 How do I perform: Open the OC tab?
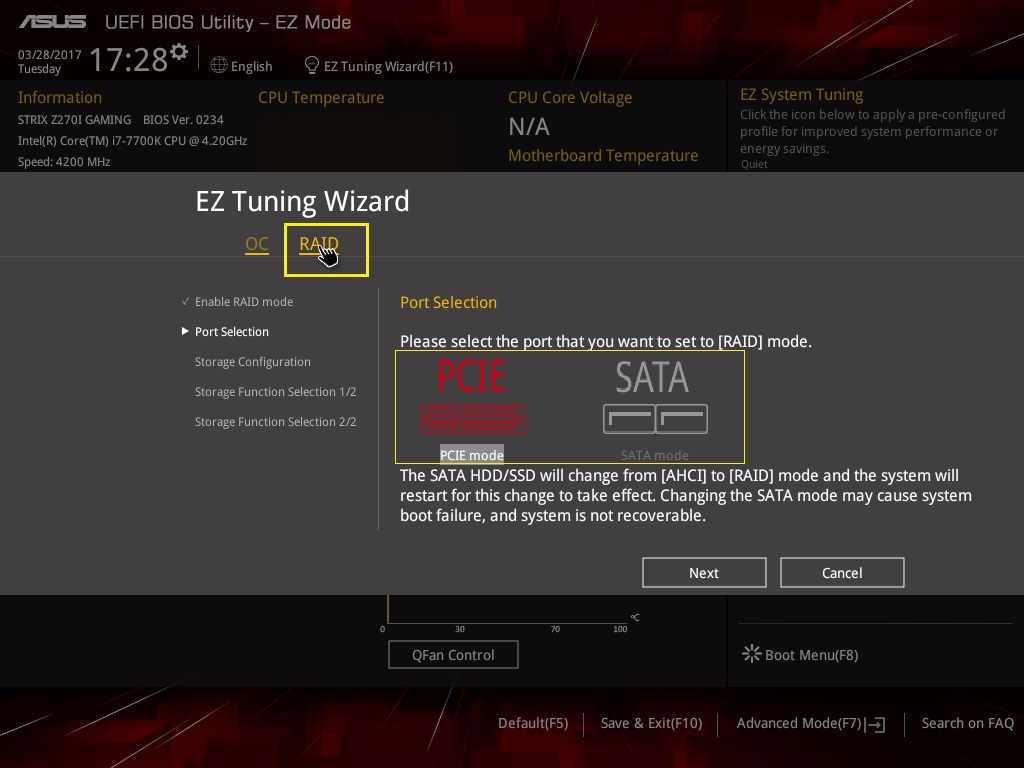coord(257,244)
